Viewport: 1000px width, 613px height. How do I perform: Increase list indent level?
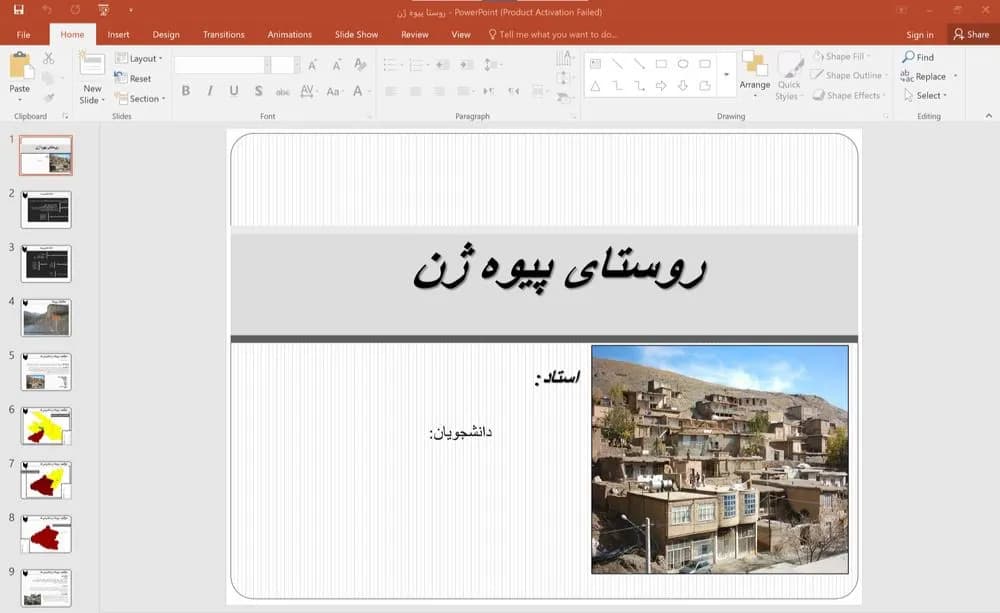point(467,64)
